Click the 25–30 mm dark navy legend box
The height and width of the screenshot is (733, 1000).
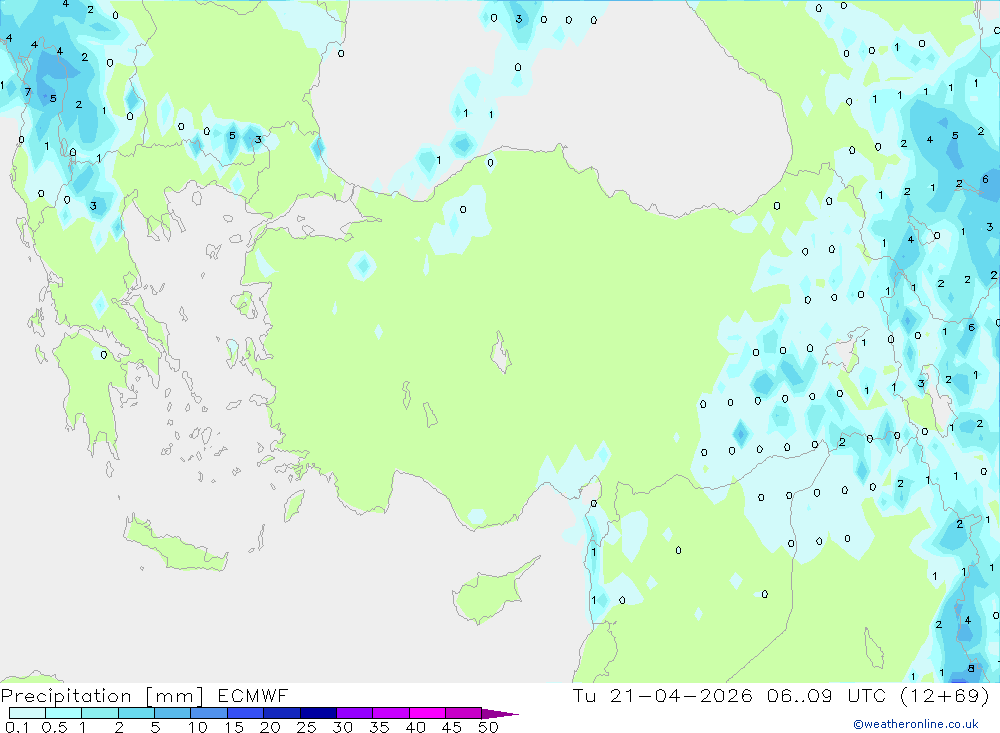[318, 713]
